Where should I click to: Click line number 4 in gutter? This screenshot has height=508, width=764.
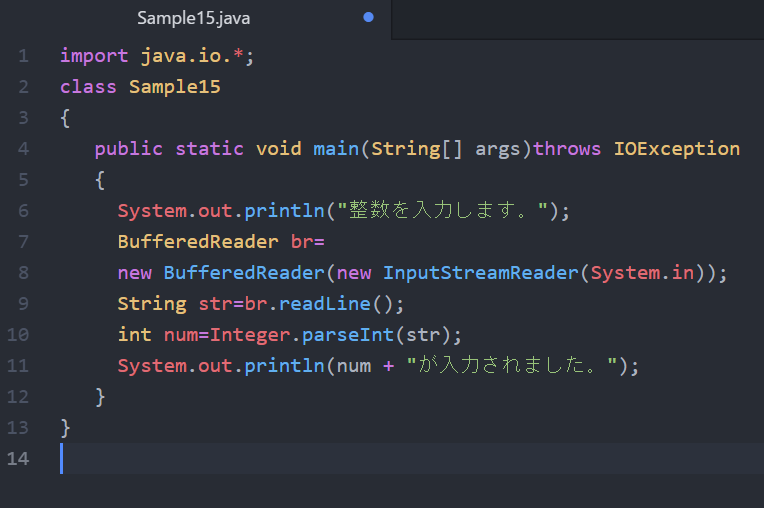23,149
